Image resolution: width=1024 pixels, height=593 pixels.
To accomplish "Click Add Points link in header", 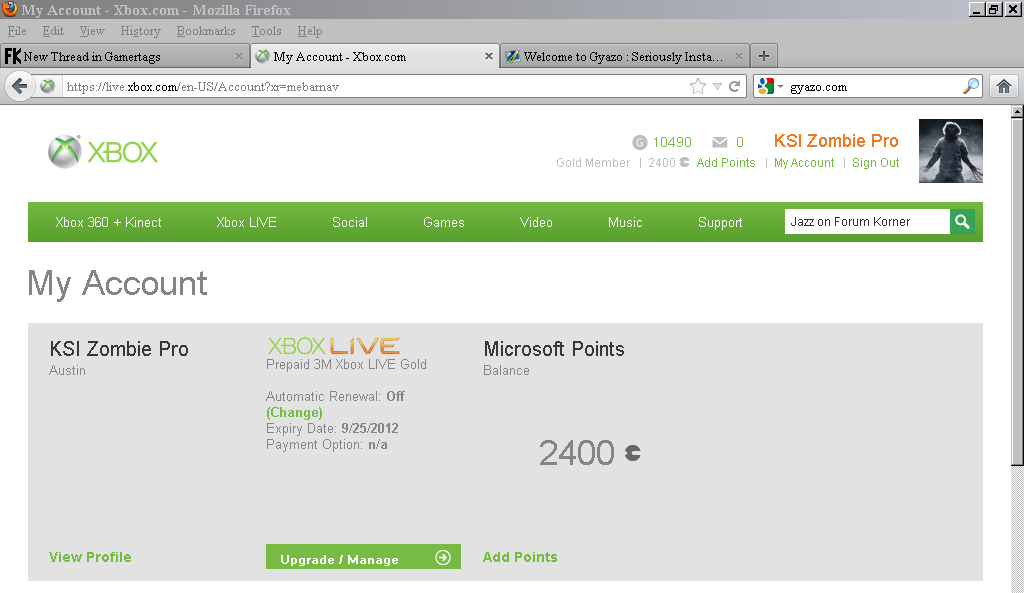I will point(726,163).
